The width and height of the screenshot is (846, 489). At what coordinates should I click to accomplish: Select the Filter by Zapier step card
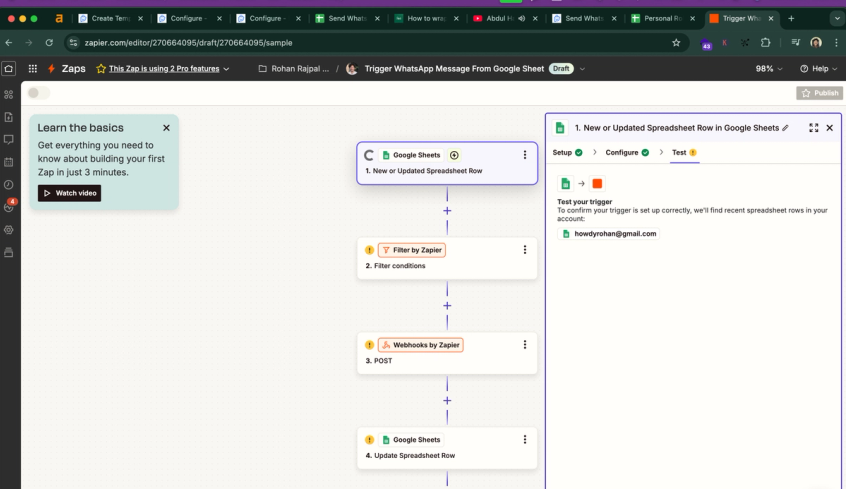(447, 258)
